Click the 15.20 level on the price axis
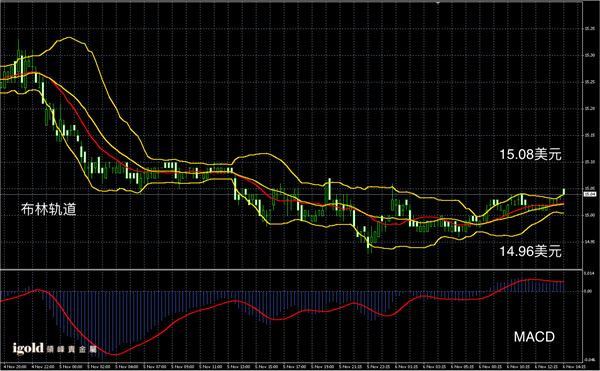Viewport: 600px width, 371px height. 589,109
